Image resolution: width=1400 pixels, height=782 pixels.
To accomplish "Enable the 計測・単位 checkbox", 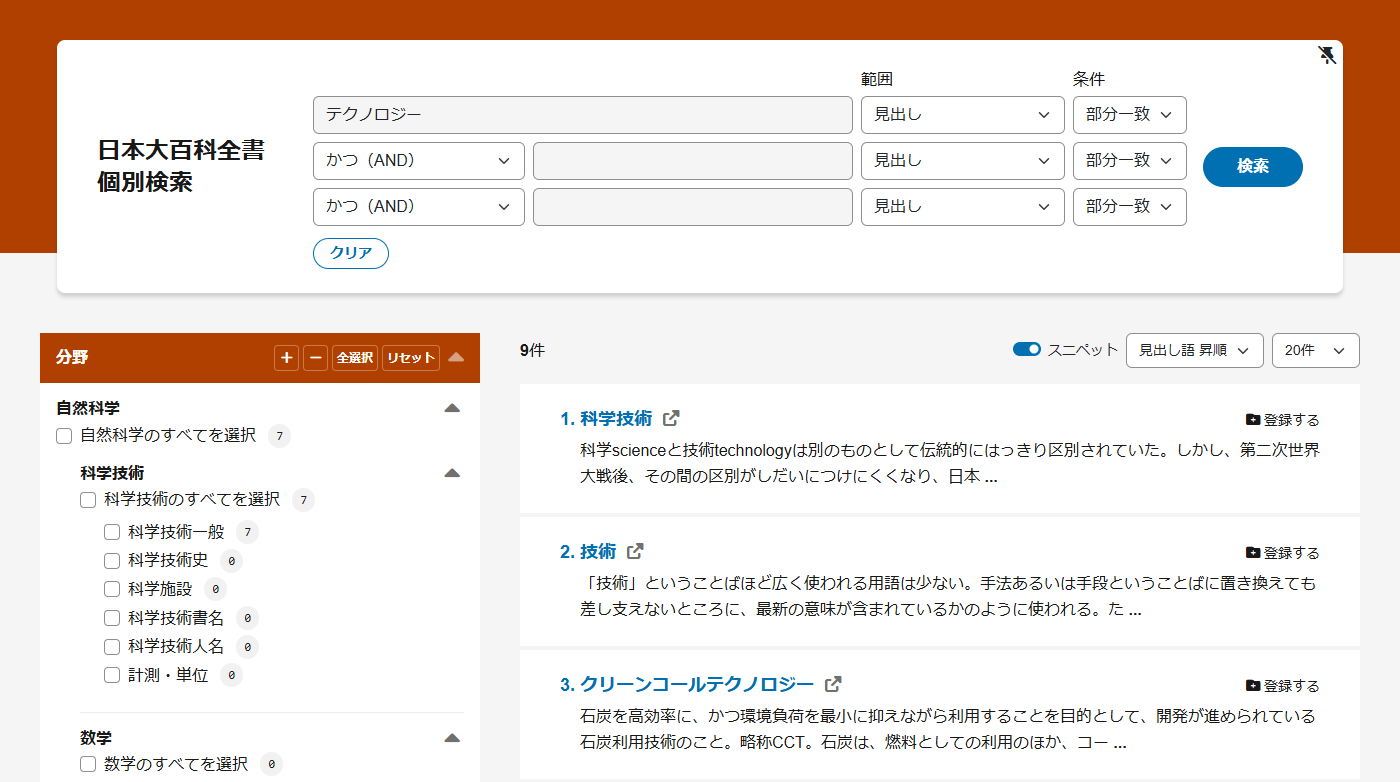I will click(112, 676).
